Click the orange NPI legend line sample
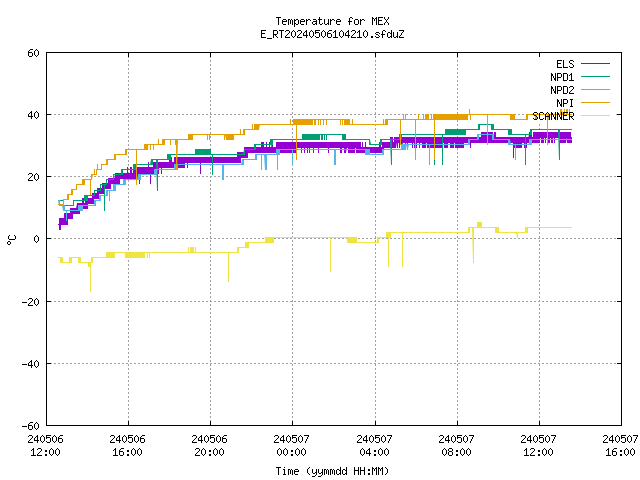The height and width of the screenshot is (480, 640). click(595, 102)
